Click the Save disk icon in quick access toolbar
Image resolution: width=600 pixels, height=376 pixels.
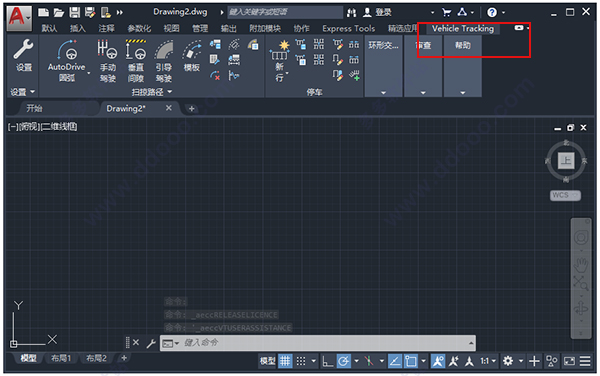74,12
